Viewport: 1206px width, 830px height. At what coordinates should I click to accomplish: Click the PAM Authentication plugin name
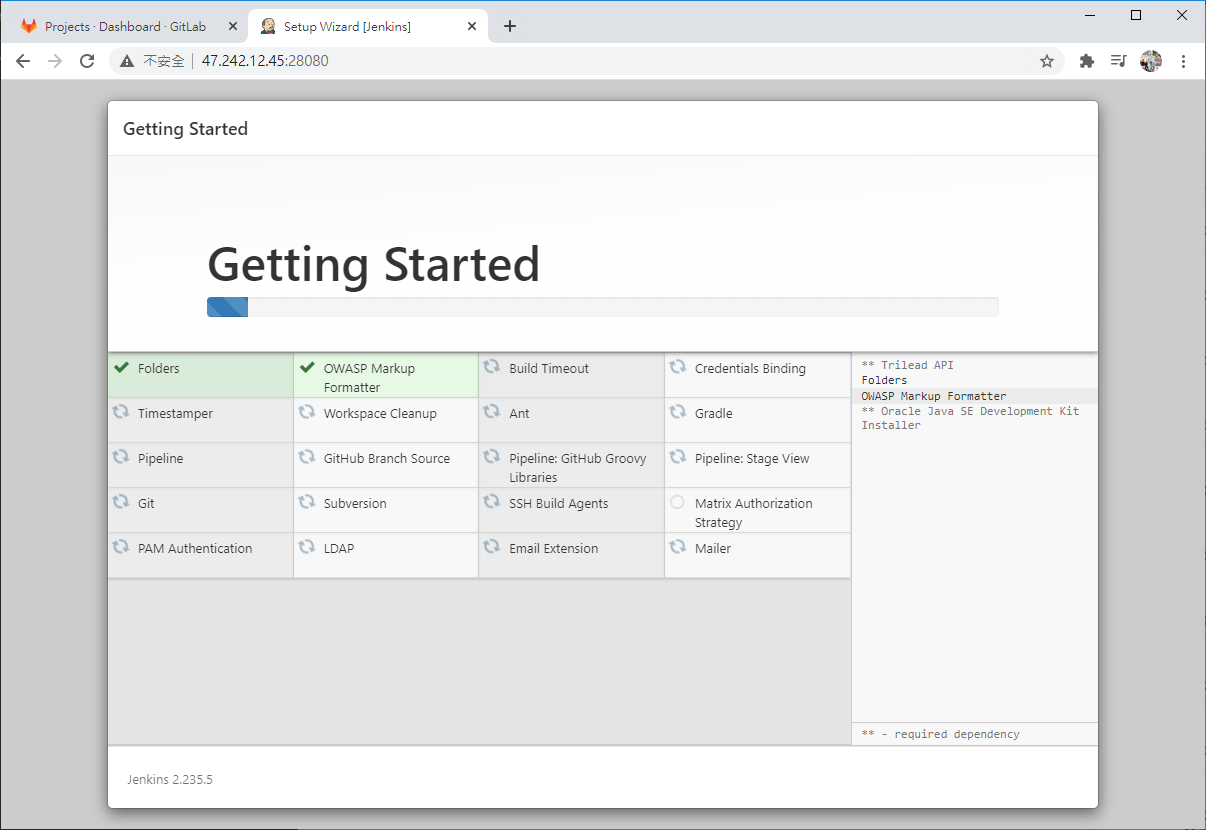pyautogui.click(x=195, y=548)
